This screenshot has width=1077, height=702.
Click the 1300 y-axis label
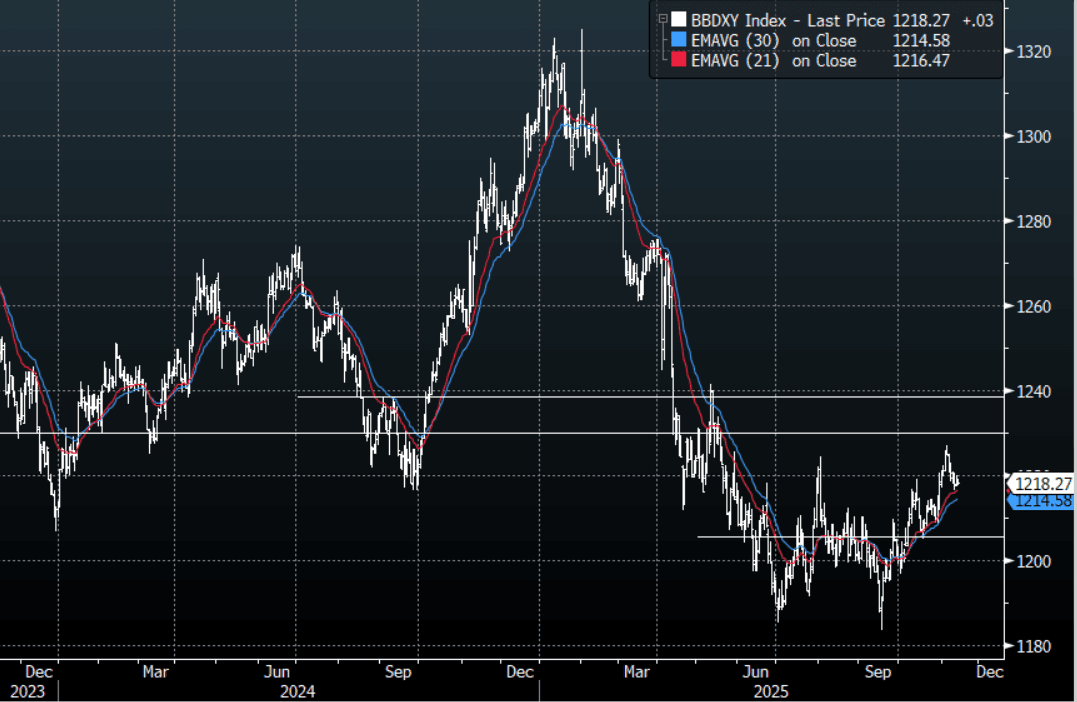tap(1034, 137)
